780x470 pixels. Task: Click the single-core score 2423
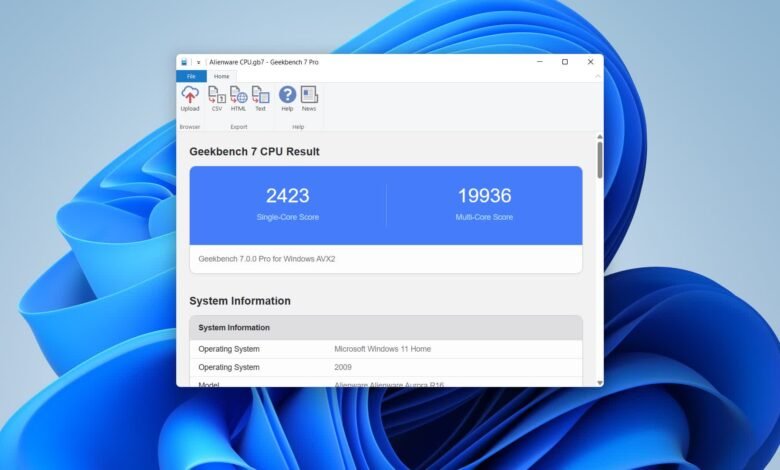288,195
